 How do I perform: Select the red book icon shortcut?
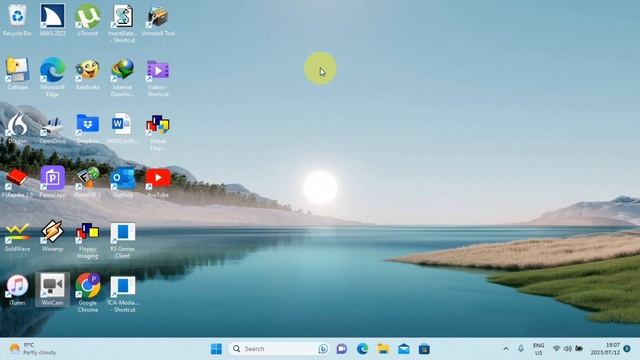point(18,182)
